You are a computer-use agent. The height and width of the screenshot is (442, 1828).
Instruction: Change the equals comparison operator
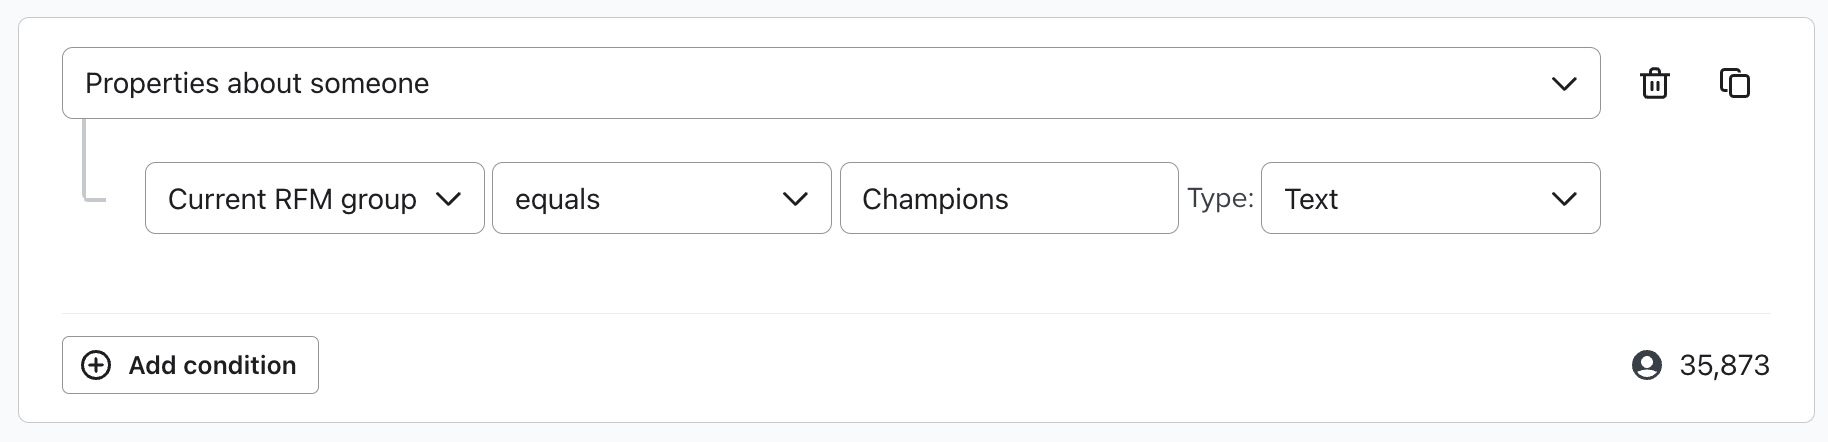coord(558,199)
